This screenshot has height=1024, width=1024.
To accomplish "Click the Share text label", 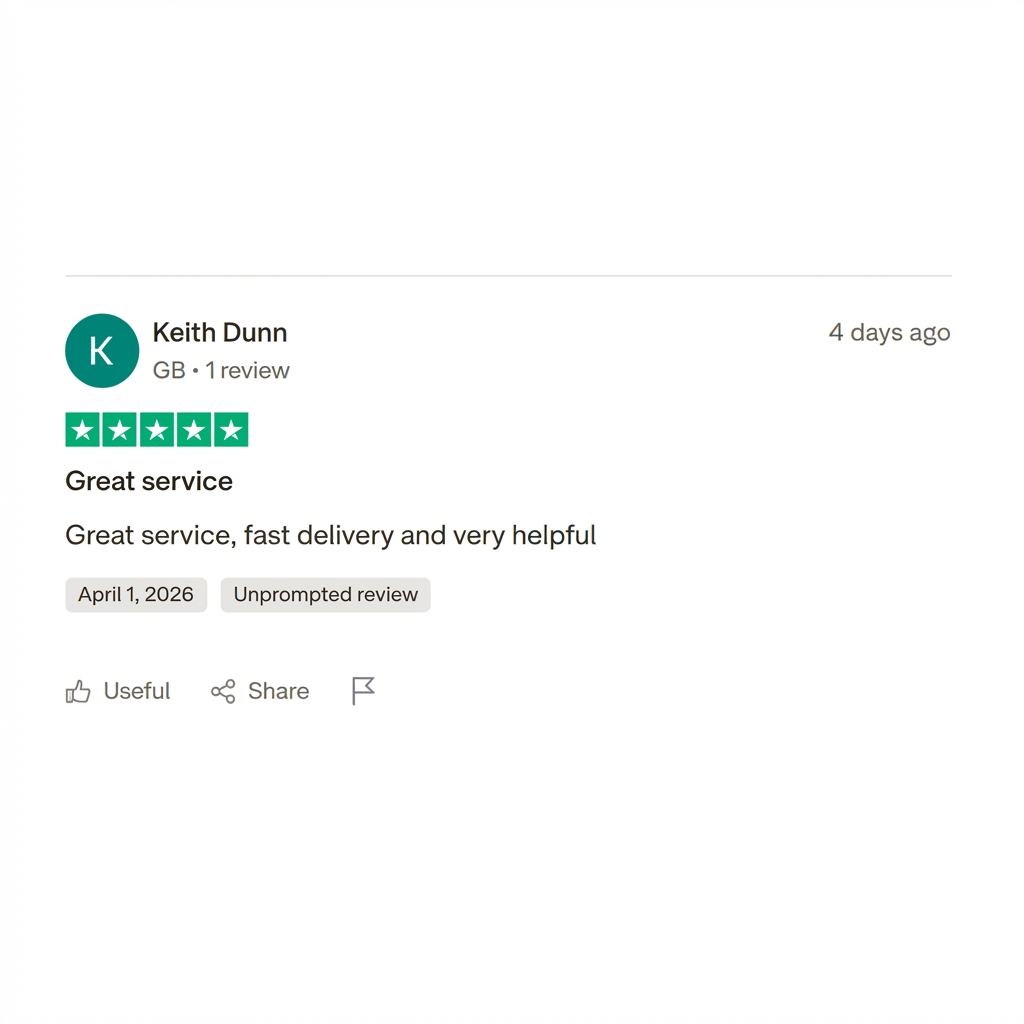I will 278,691.
